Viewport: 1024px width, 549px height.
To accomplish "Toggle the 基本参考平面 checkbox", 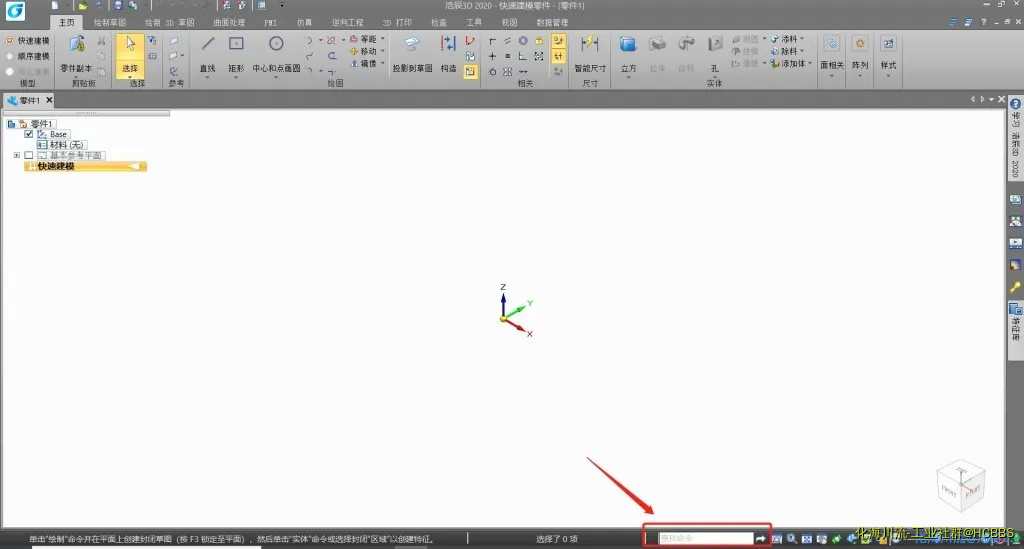I will 29,155.
